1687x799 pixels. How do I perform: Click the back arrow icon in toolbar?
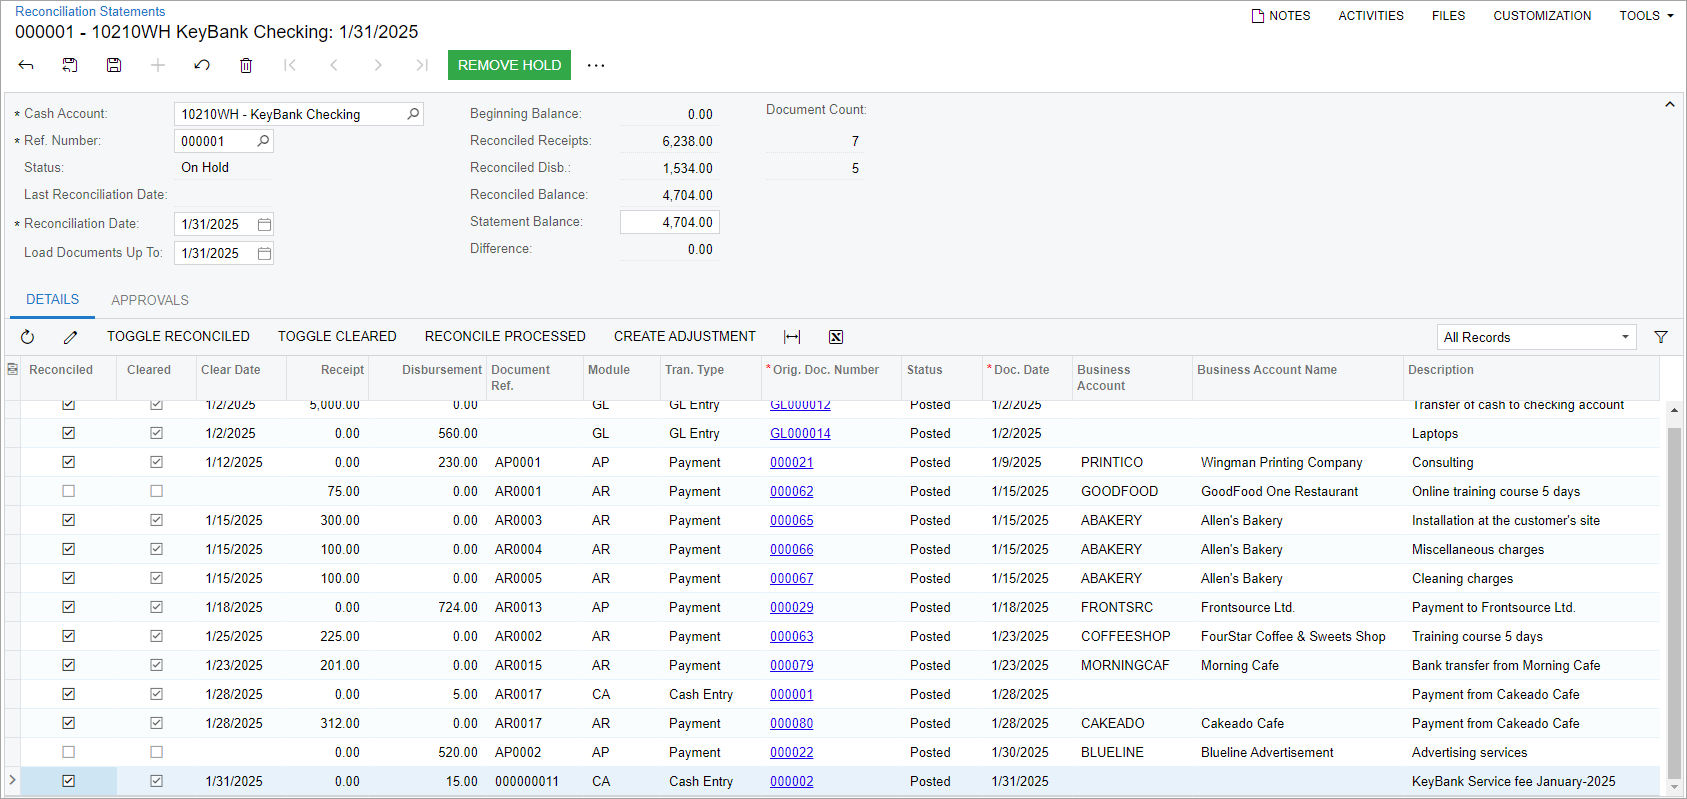pos(26,65)
